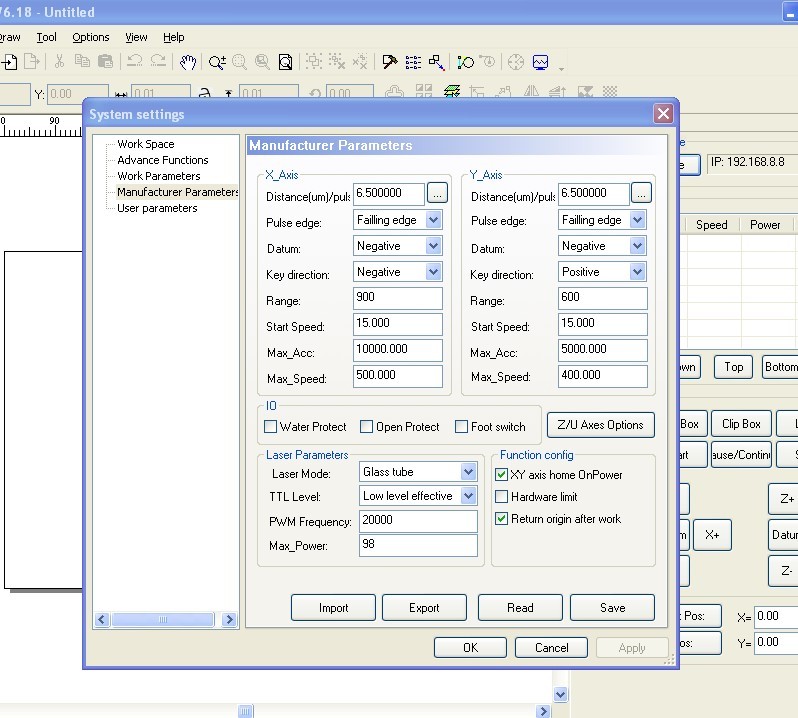Click the PWM Frequency input field

(417, 520)
